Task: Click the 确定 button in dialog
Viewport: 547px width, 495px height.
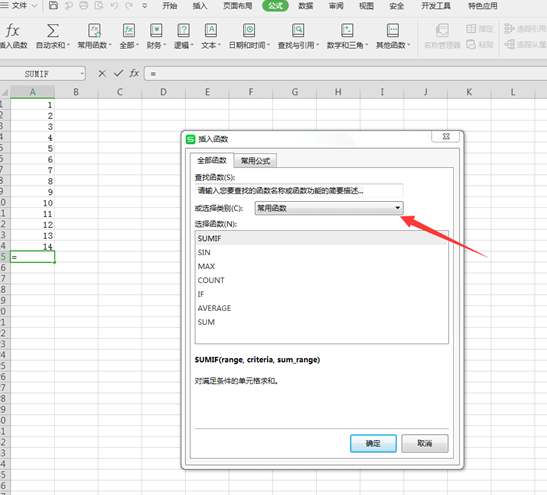Action: click(373, 443)
